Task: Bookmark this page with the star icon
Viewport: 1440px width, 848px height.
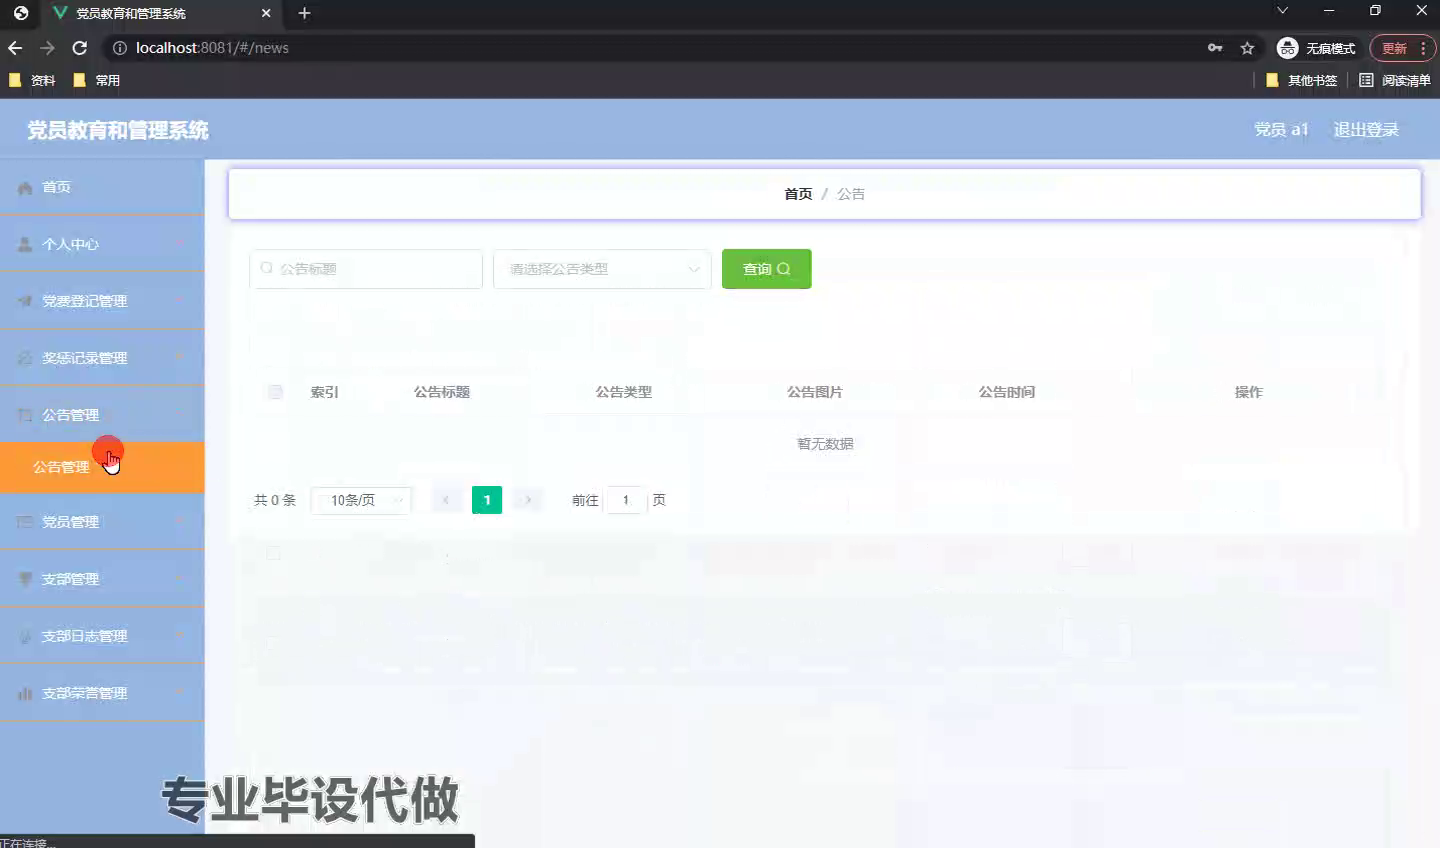Action: tap(1247, 48)
